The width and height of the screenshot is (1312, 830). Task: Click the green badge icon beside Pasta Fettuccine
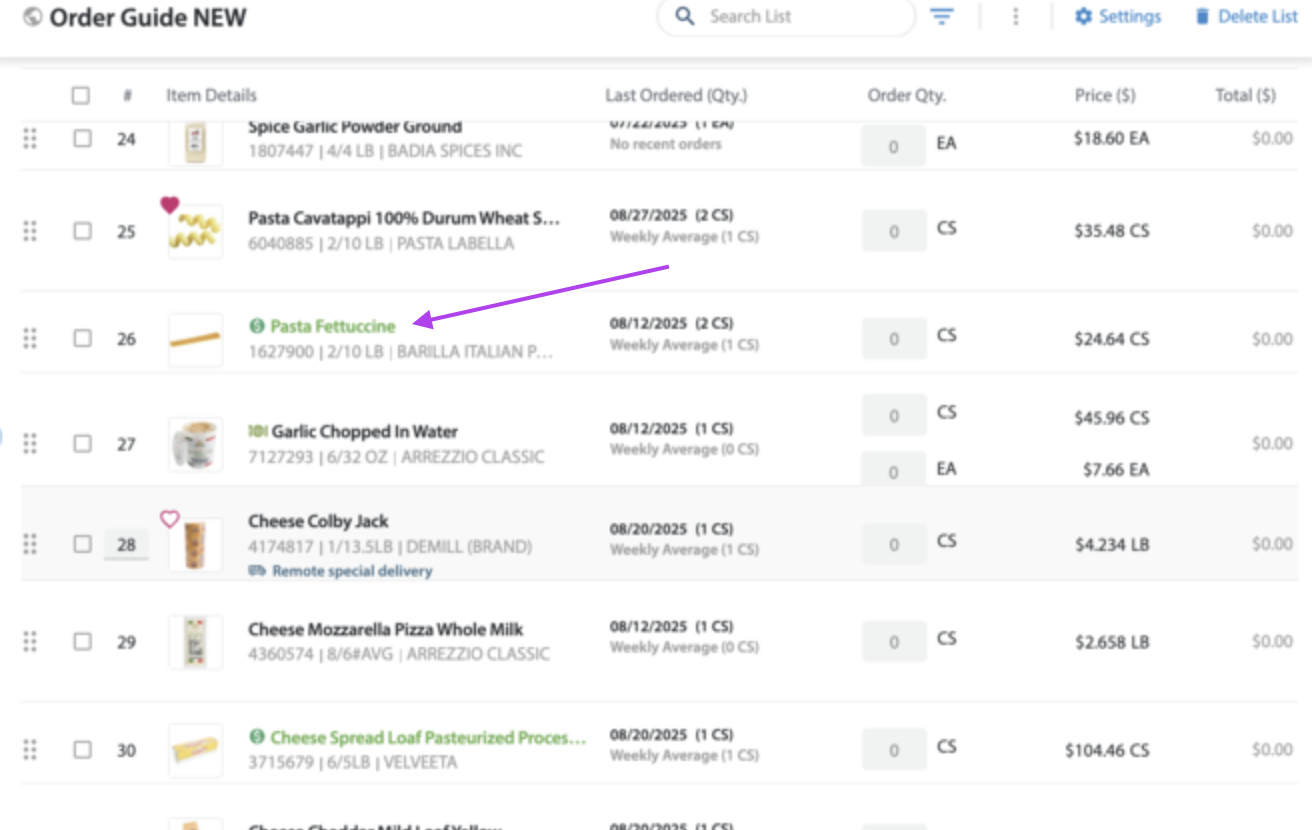pyautogui.click(x=258, y=326)
